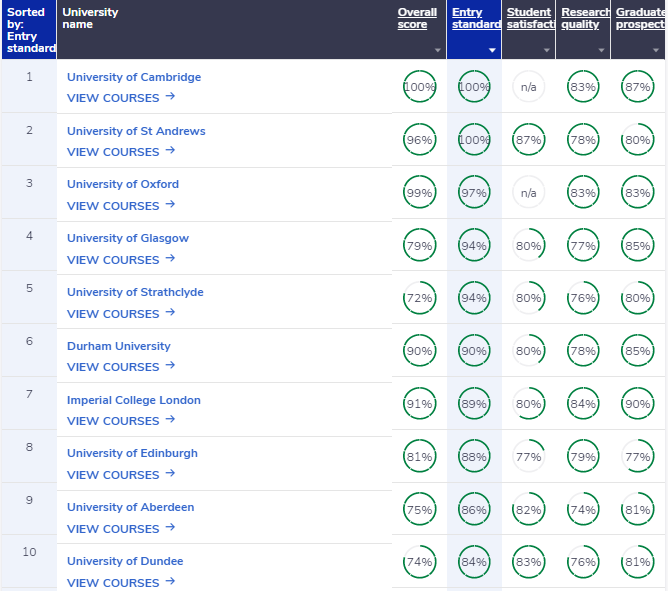
Task: Click Glasgow's 77% research quality circle
Action: click(x=583, y=245)
